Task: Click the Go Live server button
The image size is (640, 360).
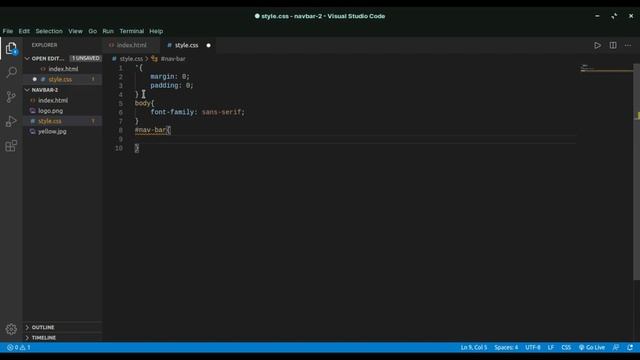Action: click(591, 347)
